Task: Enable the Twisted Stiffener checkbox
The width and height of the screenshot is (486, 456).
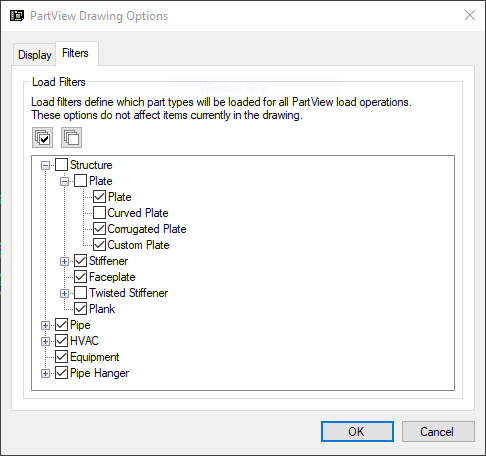Action: 80,293
